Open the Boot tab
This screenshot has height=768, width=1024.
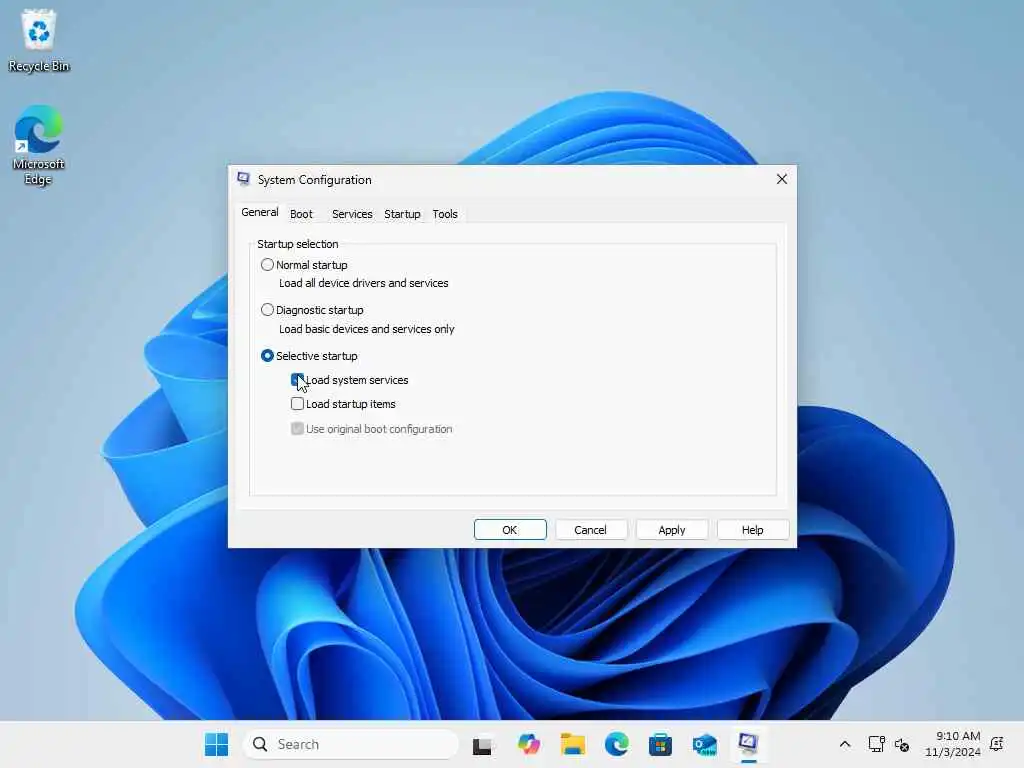[x=301, y=214]
